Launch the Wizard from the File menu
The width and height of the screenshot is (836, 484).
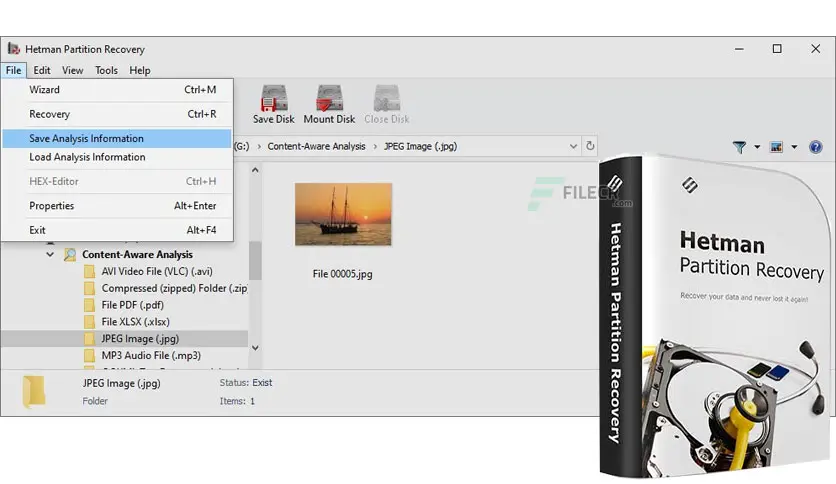point(44,90)
